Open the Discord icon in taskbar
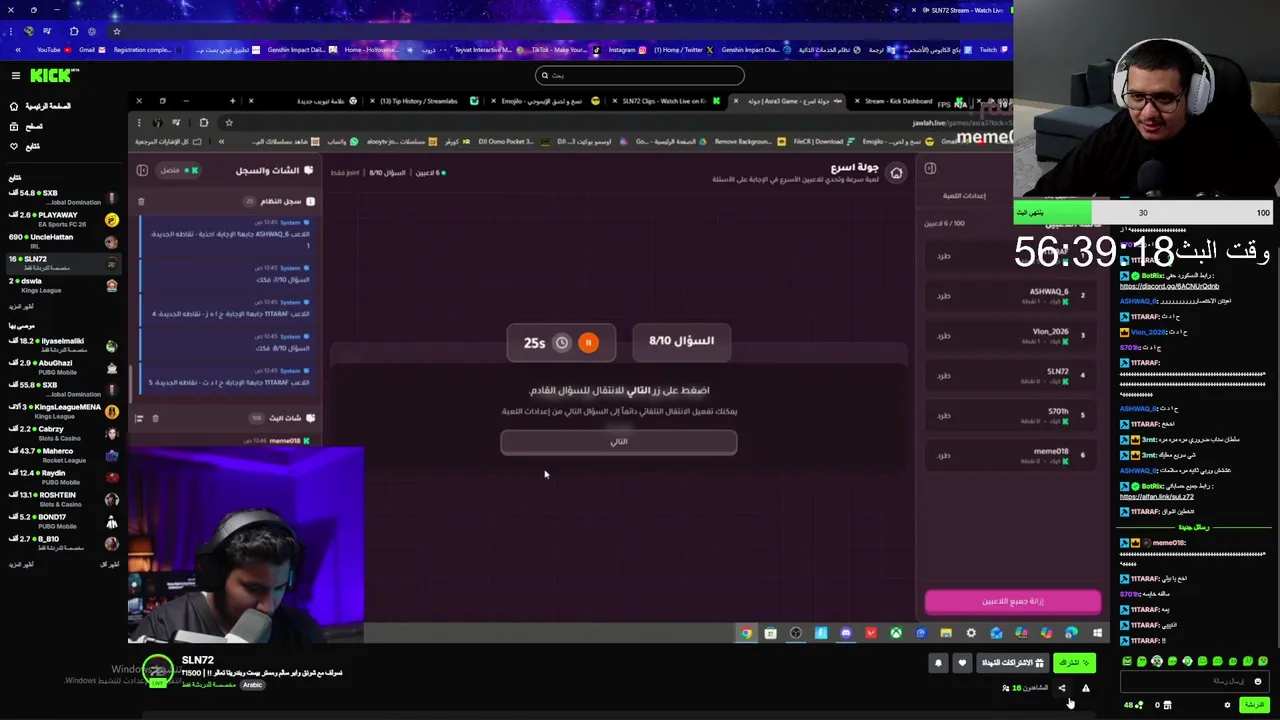 pos(846,633)
